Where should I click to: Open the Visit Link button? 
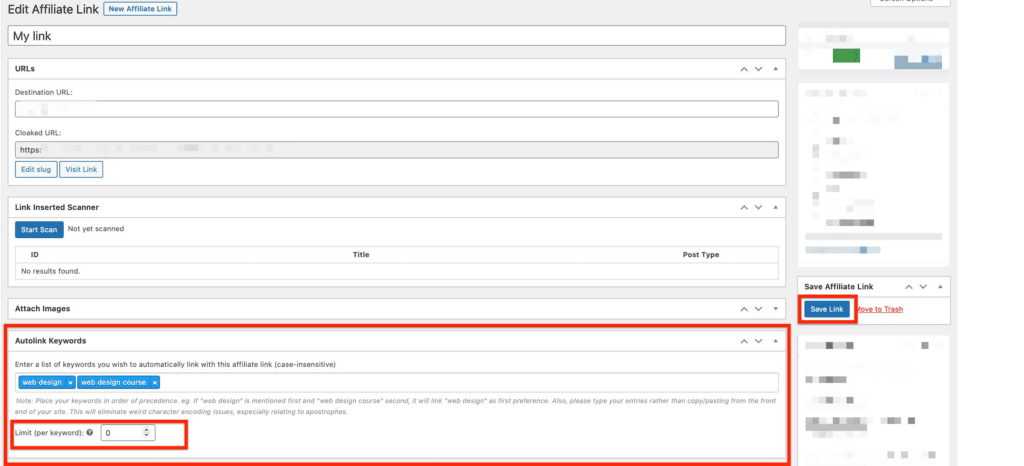(x=81, y=170)
